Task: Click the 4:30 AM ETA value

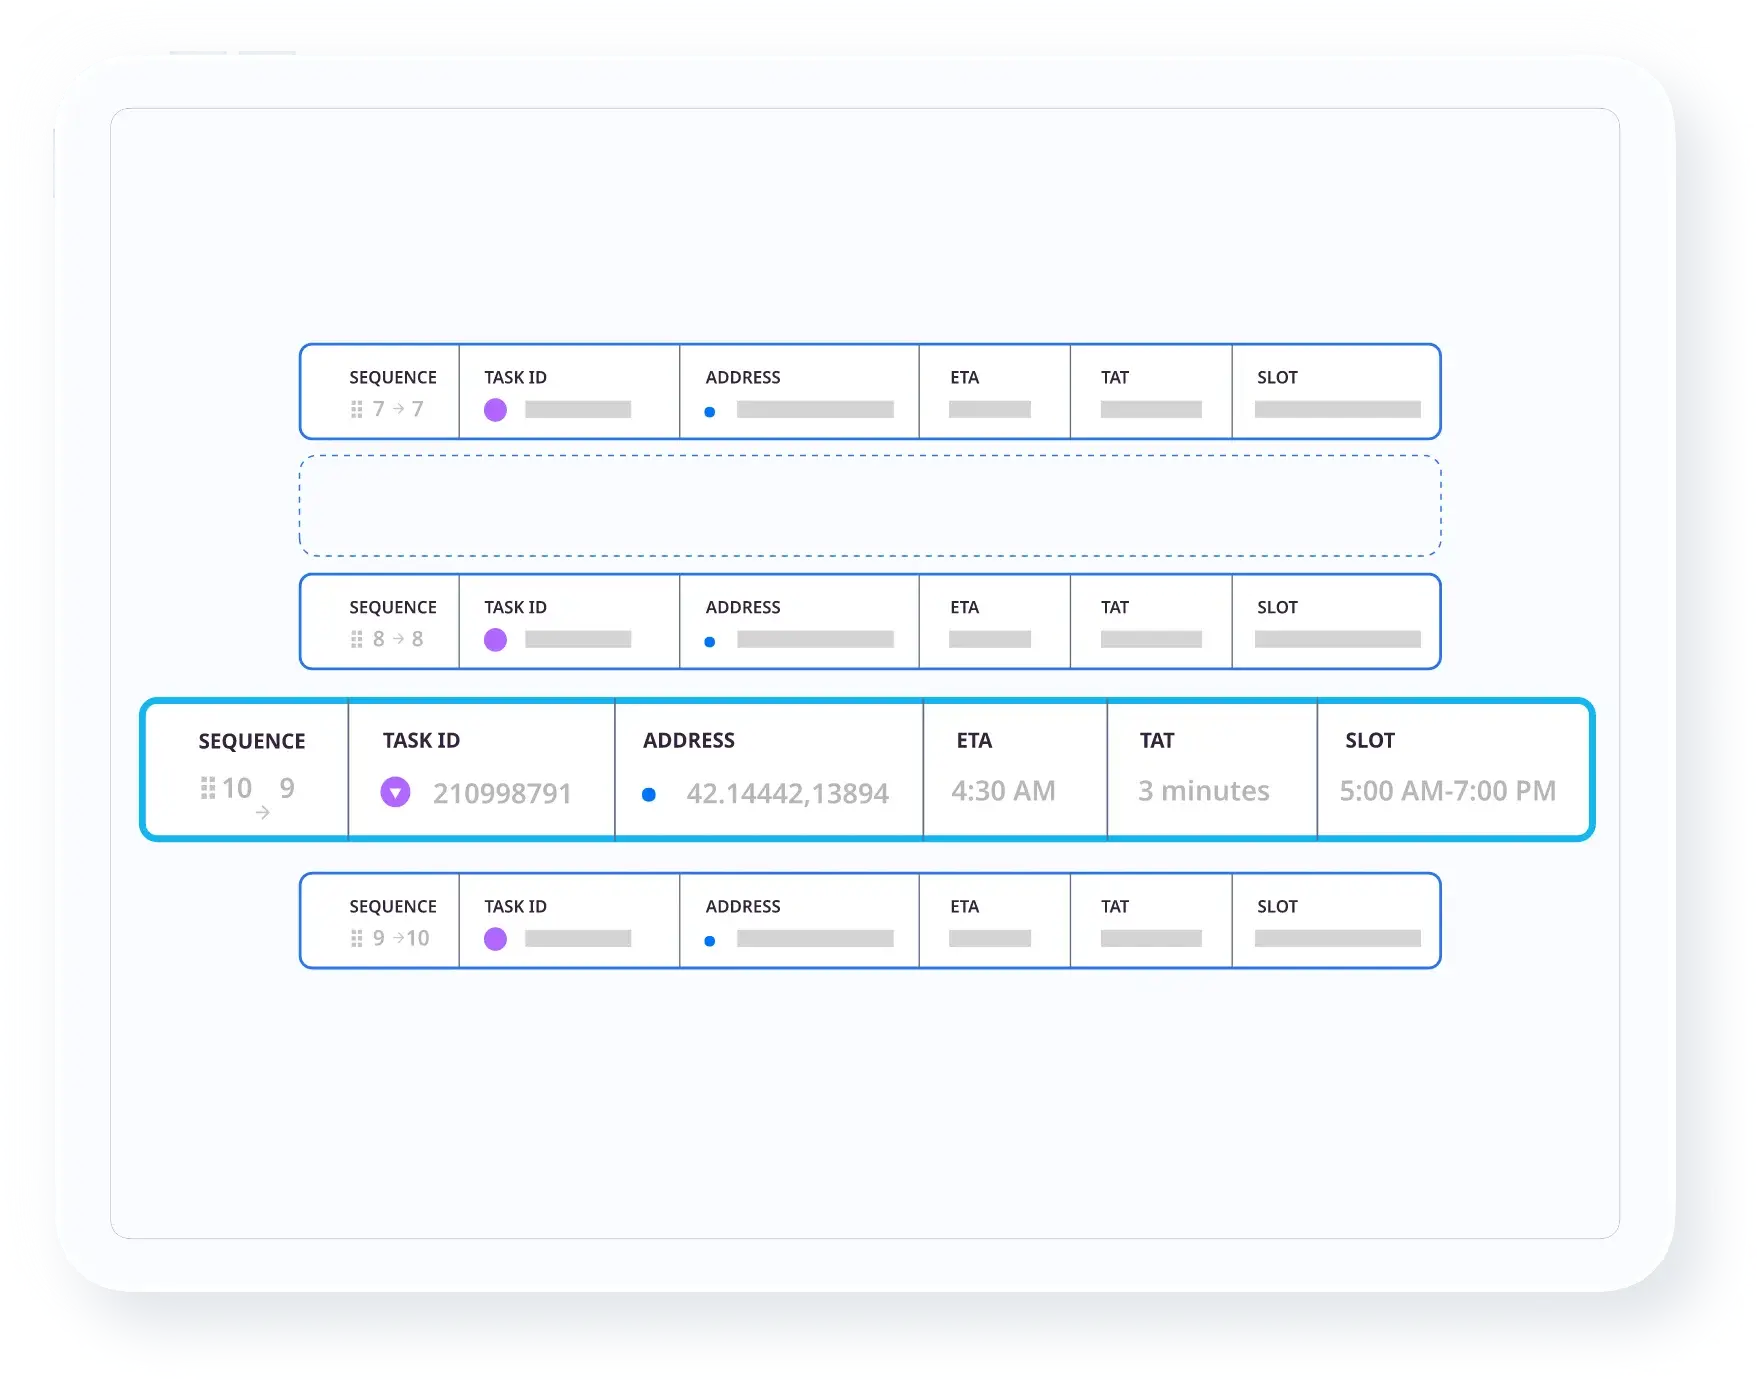Action: coord(1003,791)
